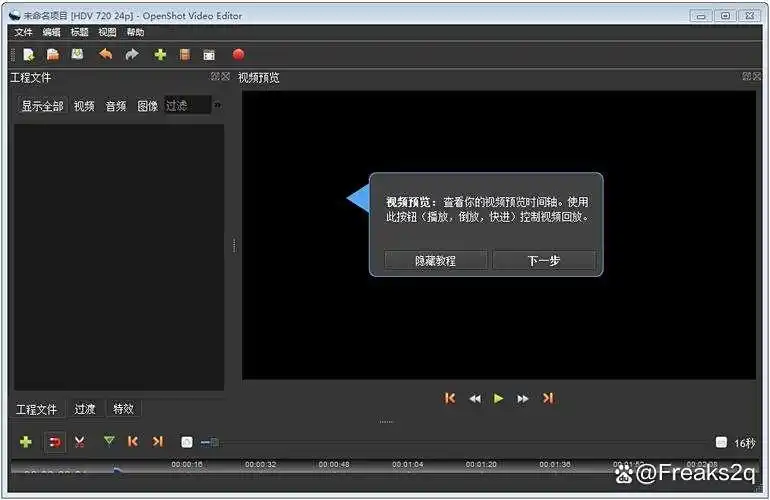Open the 文件 menu
The height and width of the screenshot is (500, 770).
coord(23,32)
